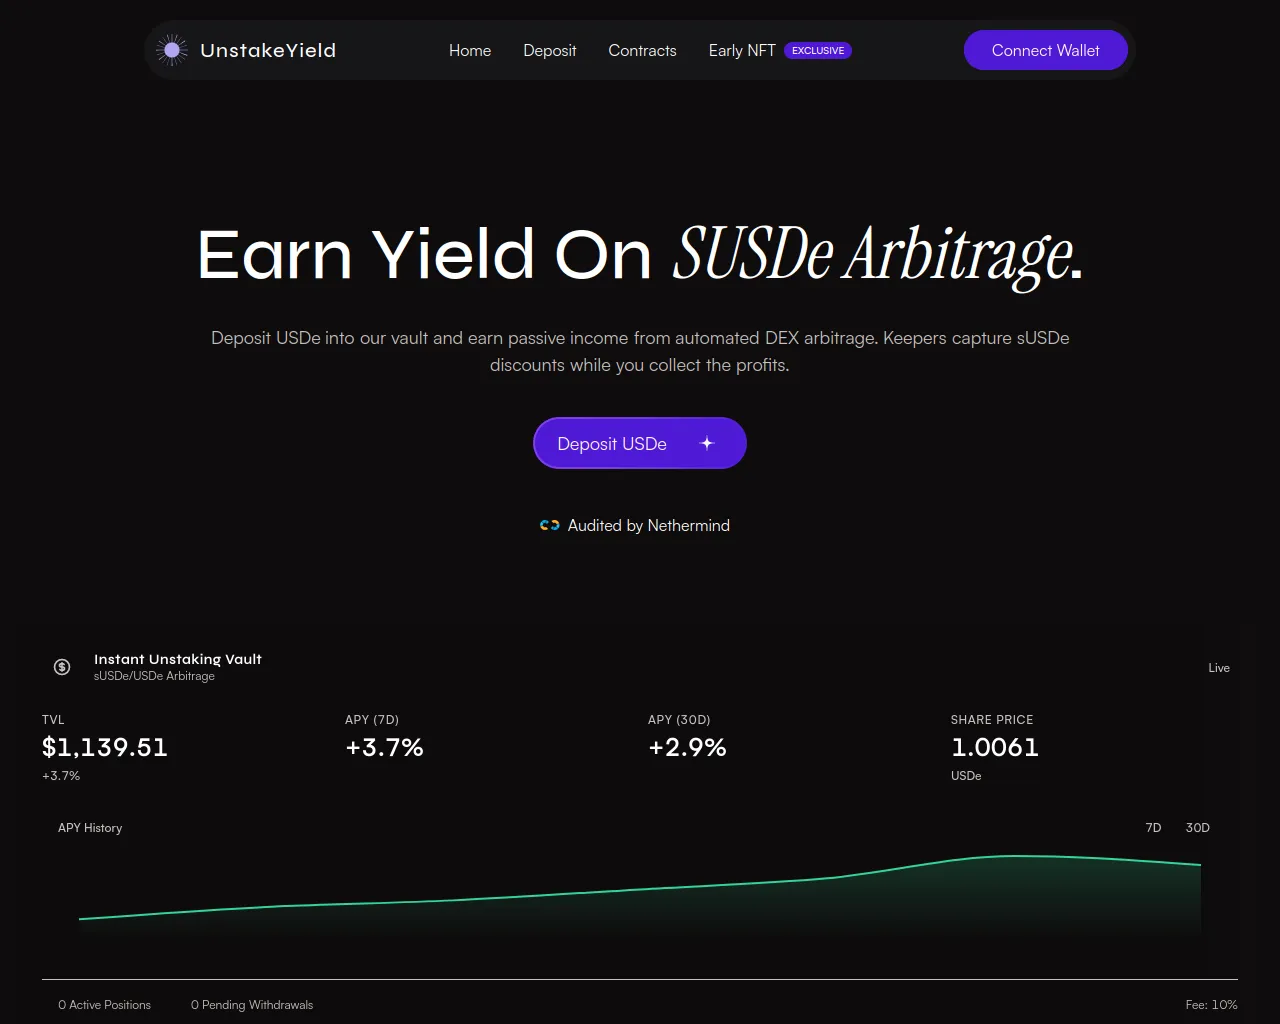
Task: Open the Early NFT page
Action: (x=742, y=50)
